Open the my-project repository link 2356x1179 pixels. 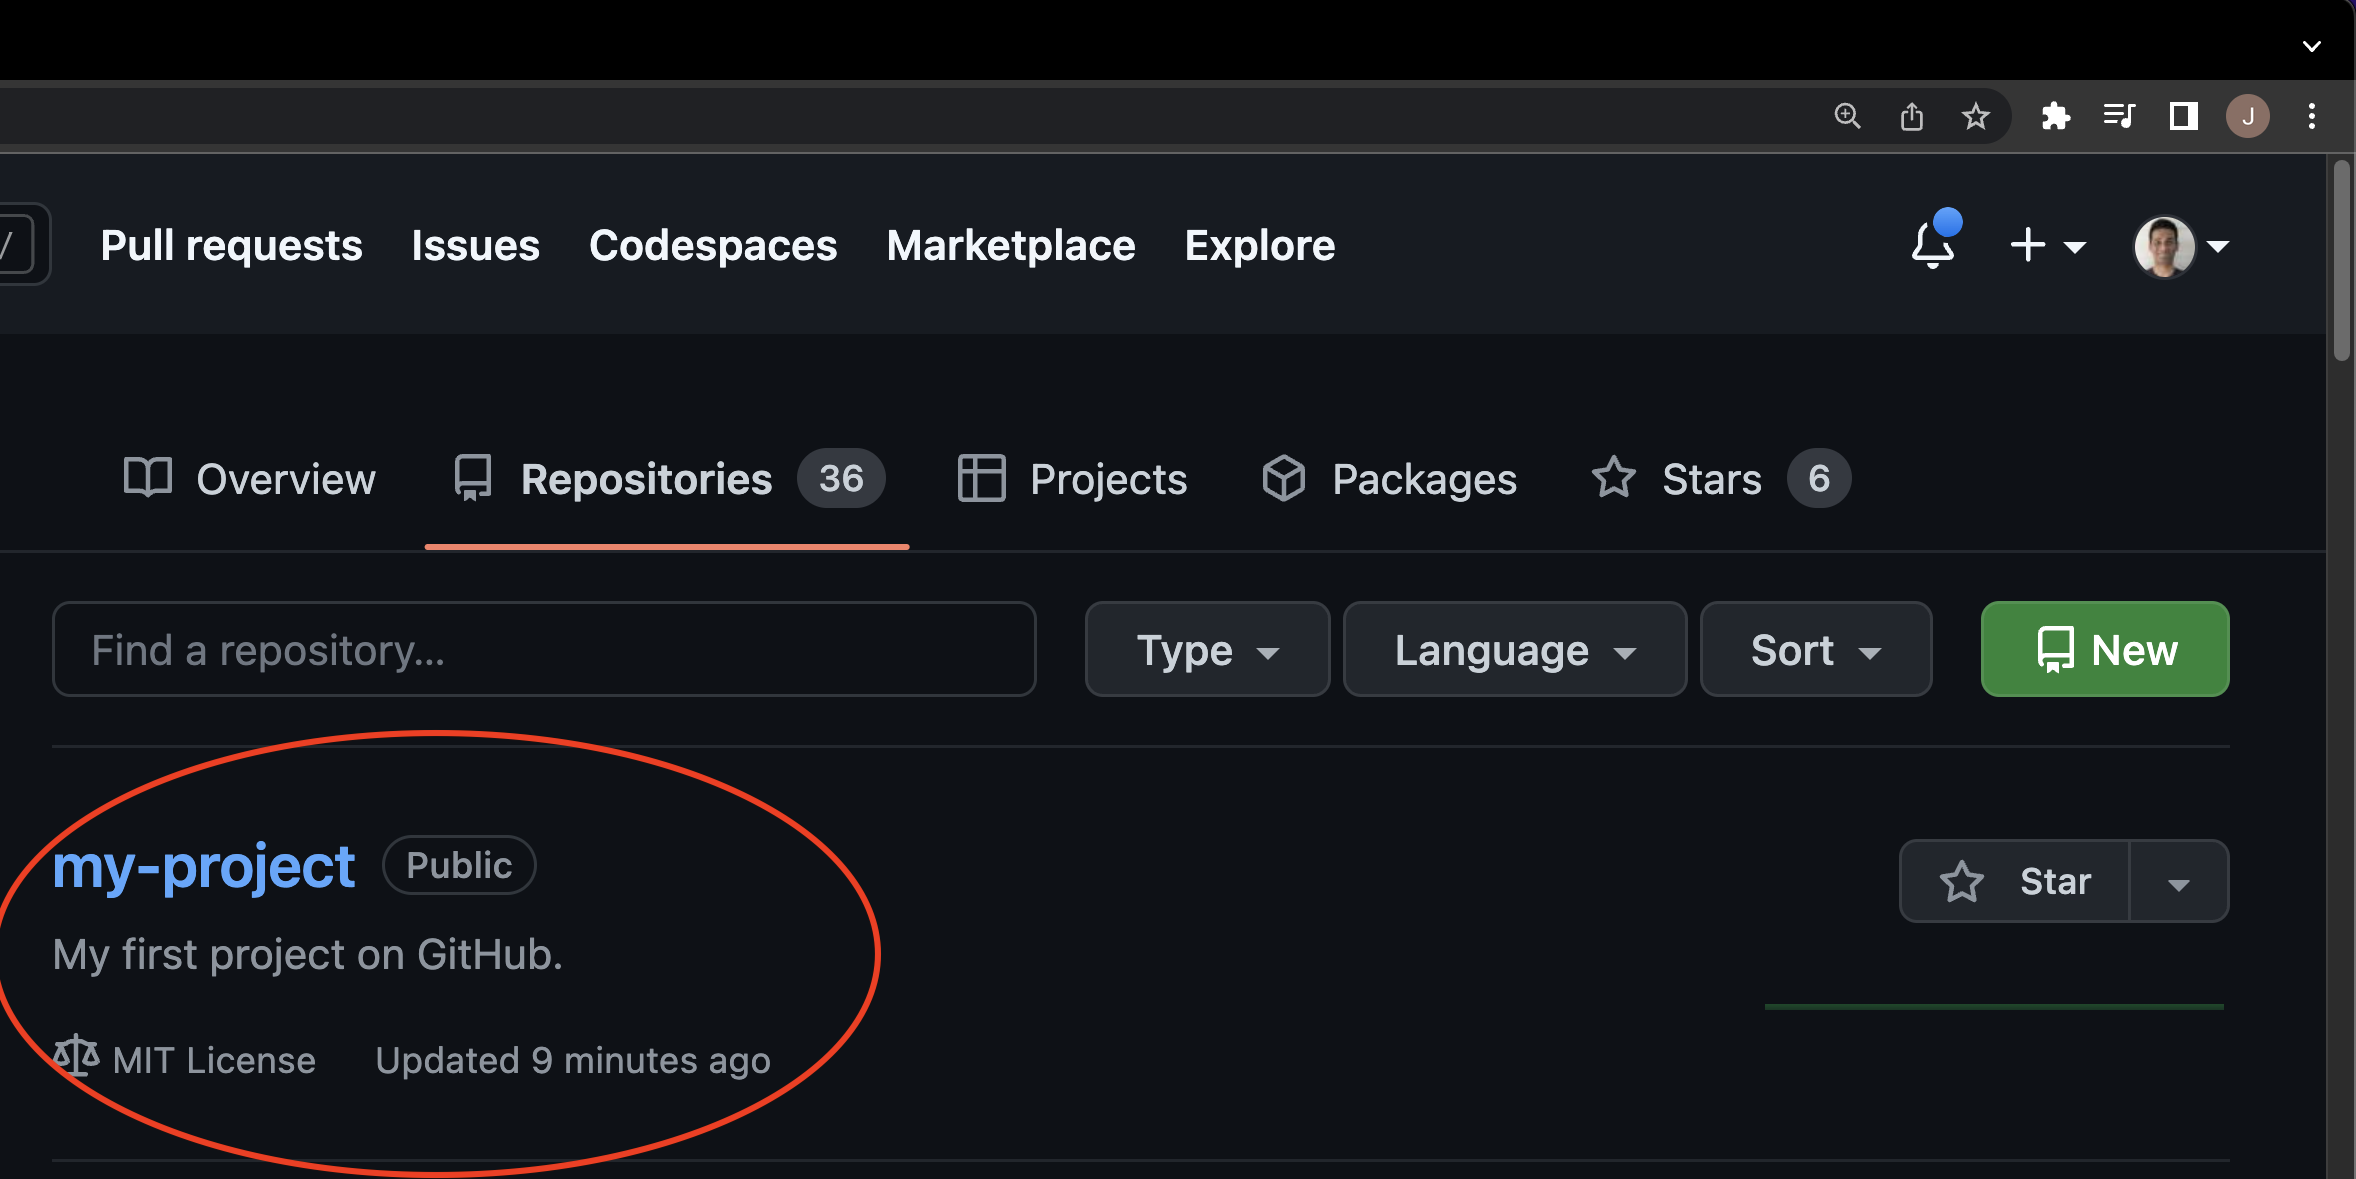(204, 866)
